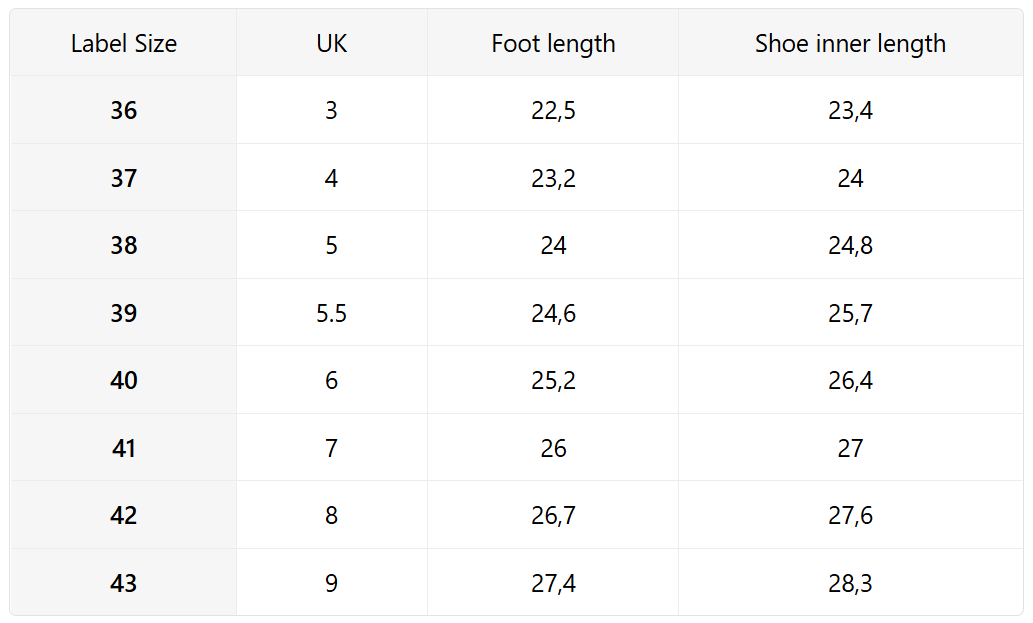Click foot length 27,4 cell
1033x623 pixels.
553,584
